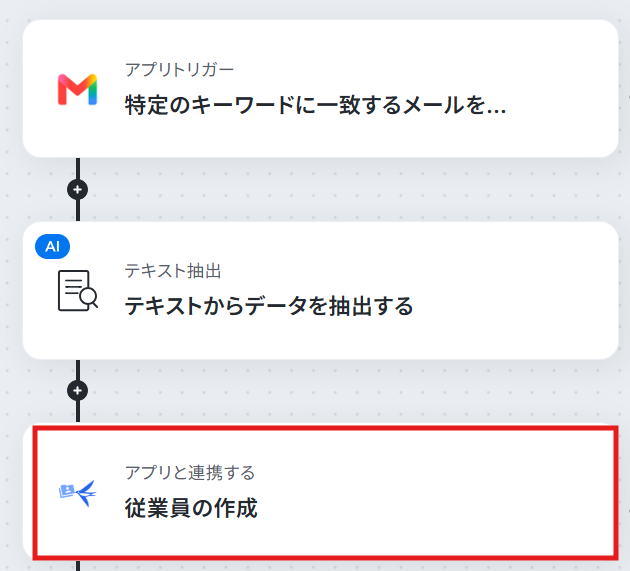630x571 pixels.
Task: Click the connector line above the first plus button
Action: (78, 168)
